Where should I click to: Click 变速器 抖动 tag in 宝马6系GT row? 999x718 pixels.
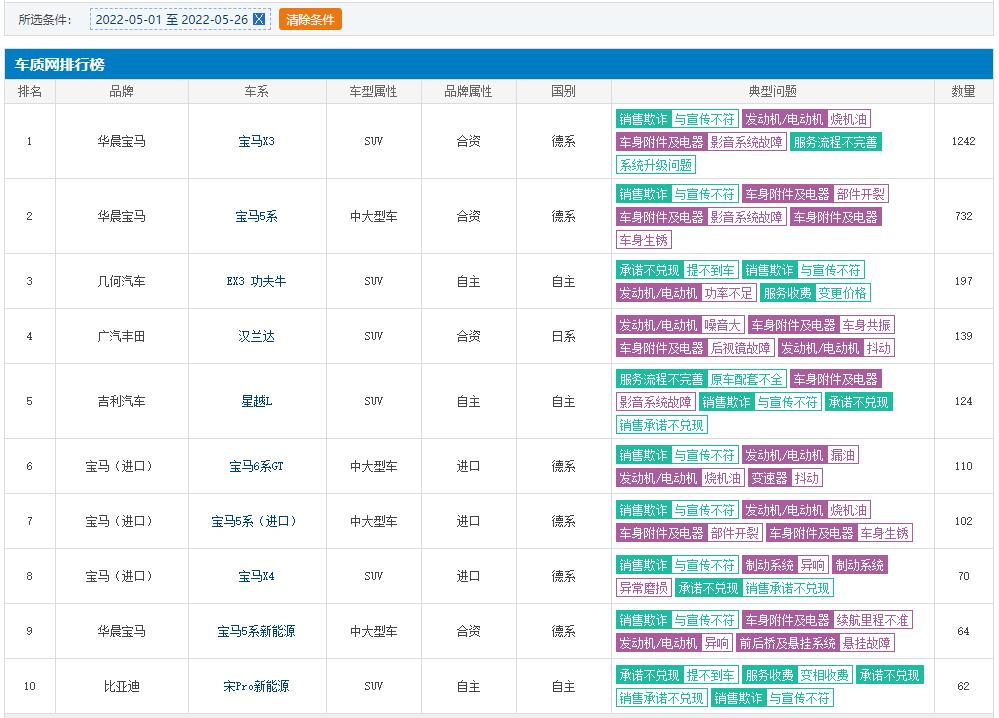785,478
